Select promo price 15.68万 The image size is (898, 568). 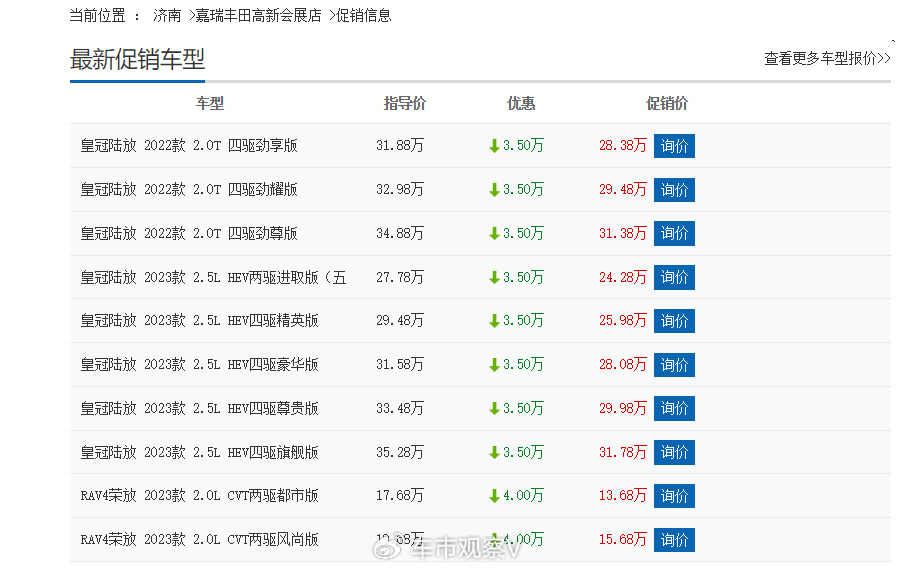(x=623, y=539)
